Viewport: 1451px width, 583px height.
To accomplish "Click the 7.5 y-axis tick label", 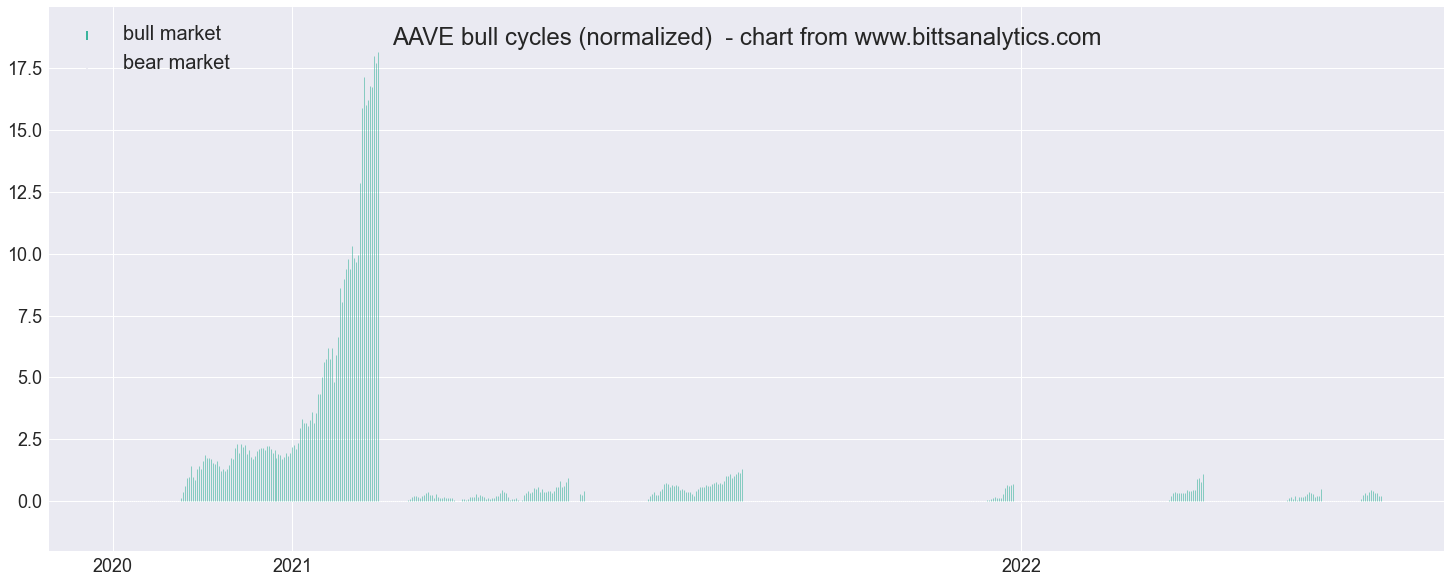I will point(29,316).
